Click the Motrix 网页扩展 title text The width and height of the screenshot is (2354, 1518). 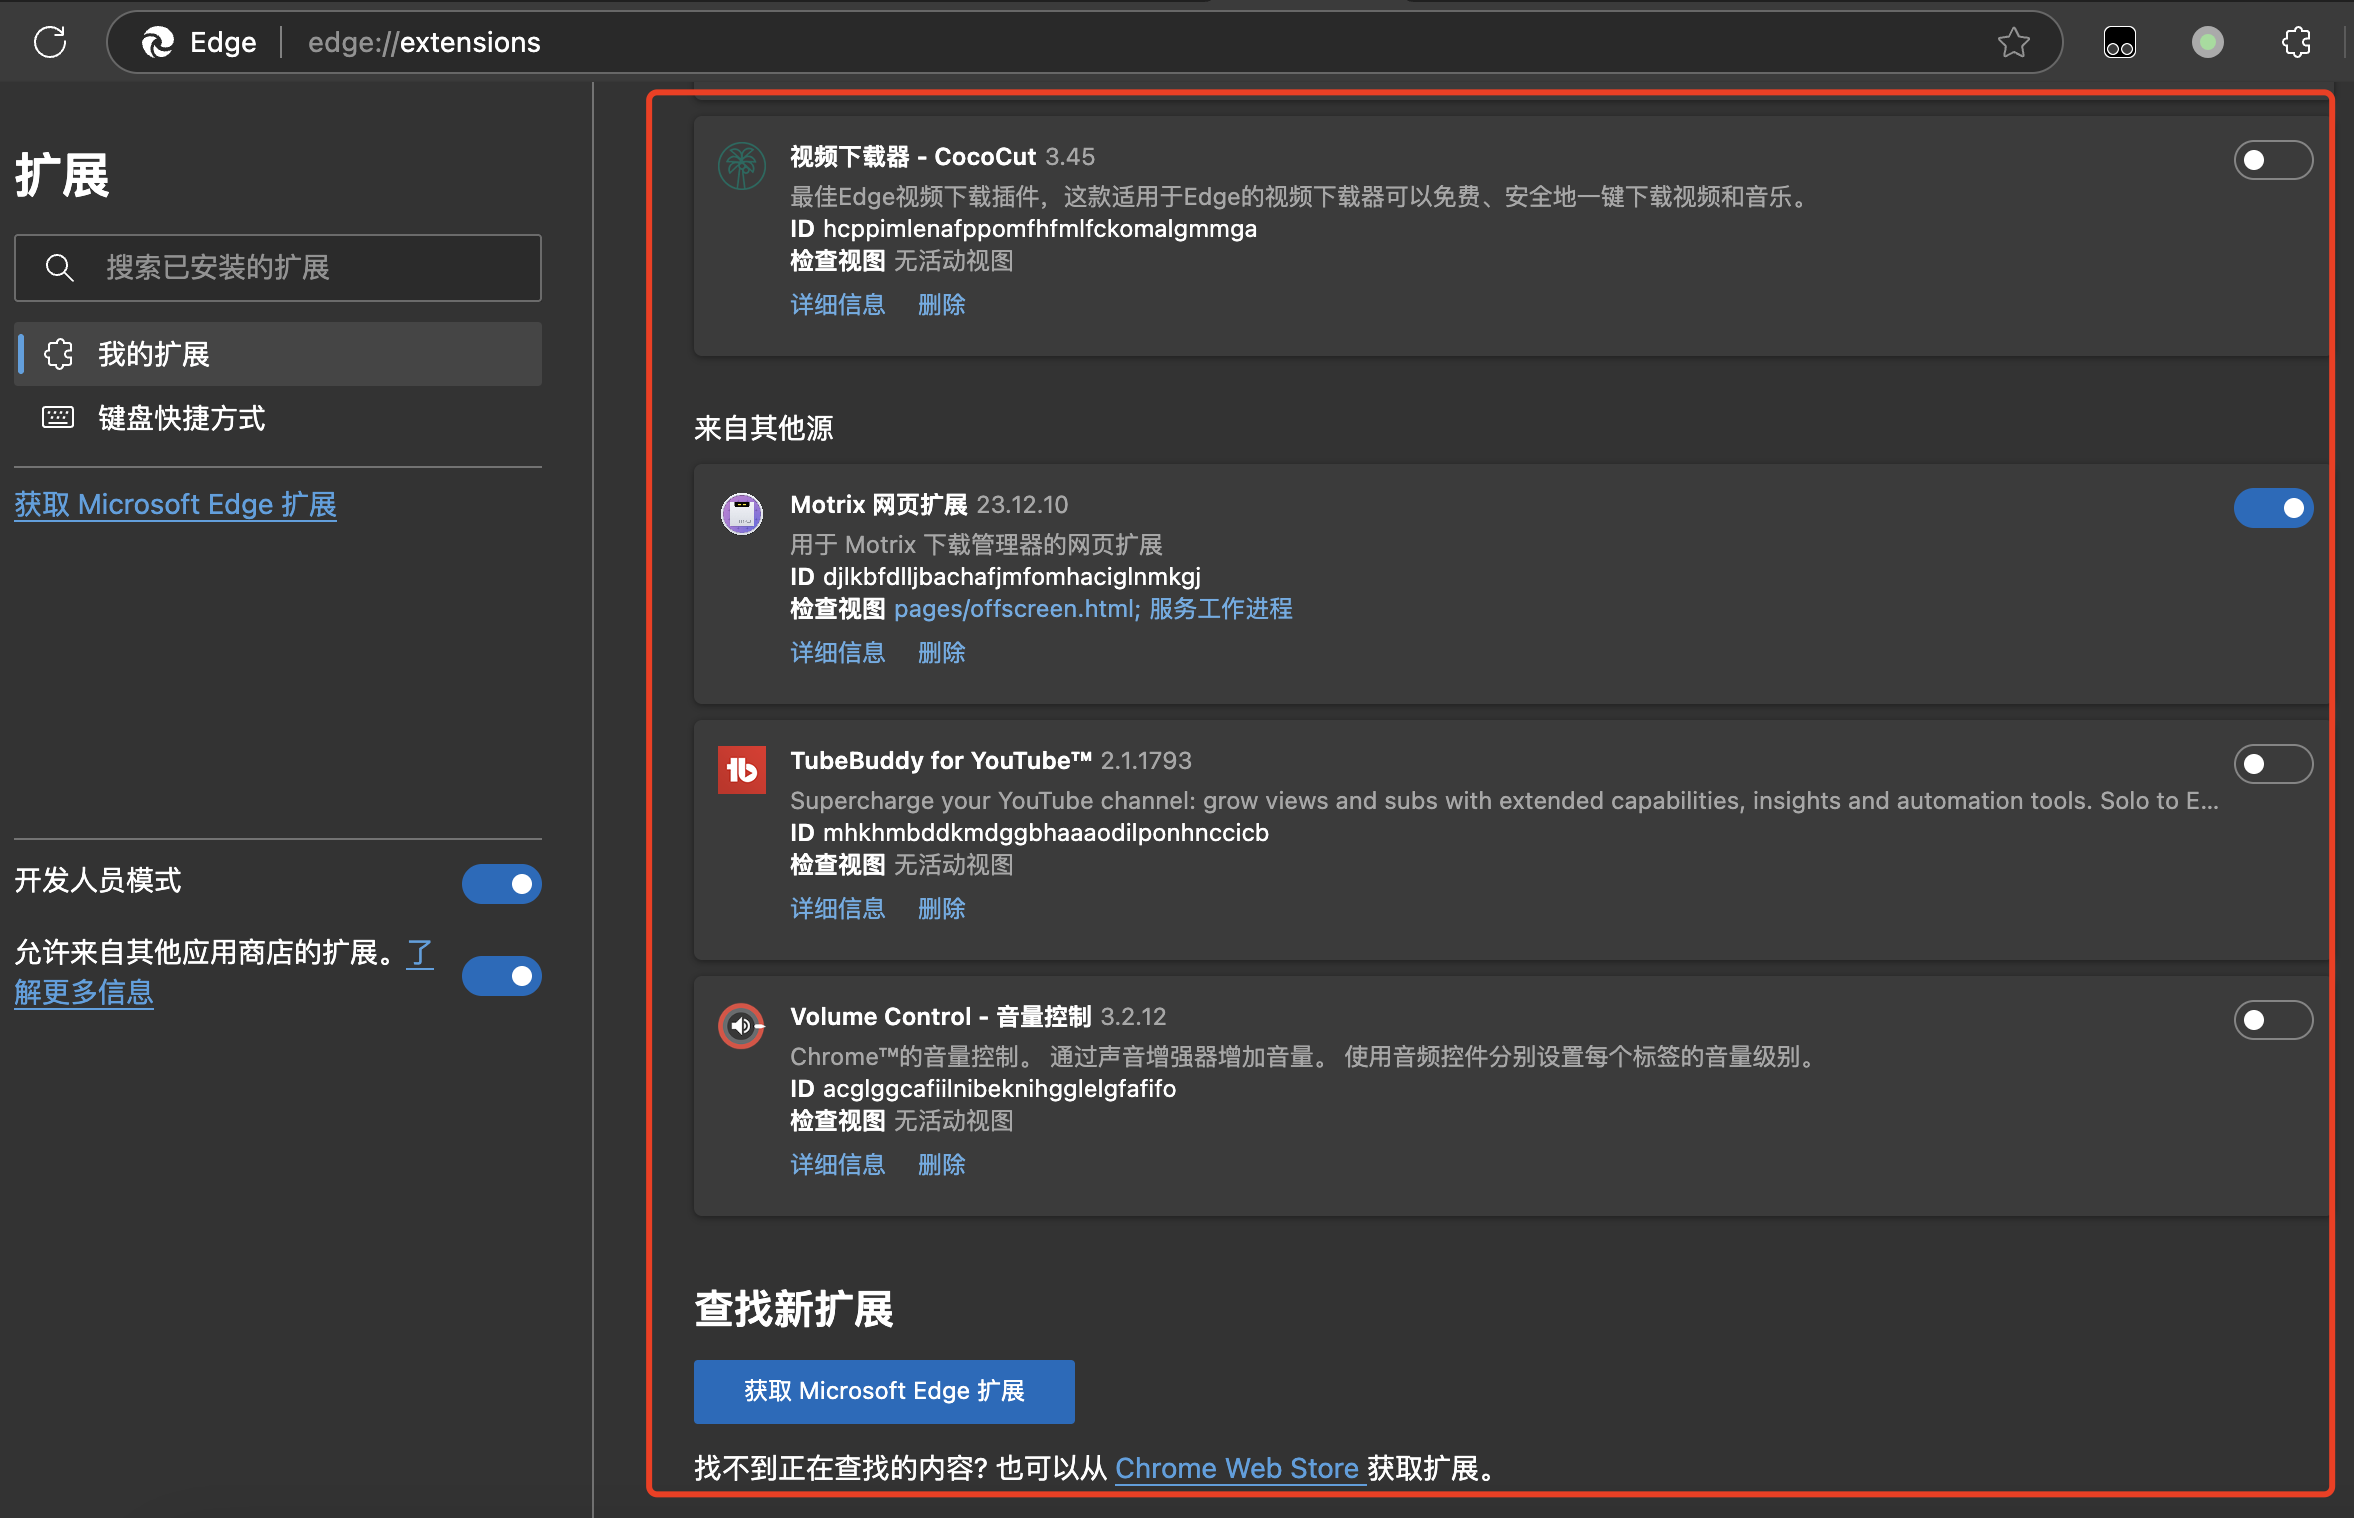tap(879, 505)
